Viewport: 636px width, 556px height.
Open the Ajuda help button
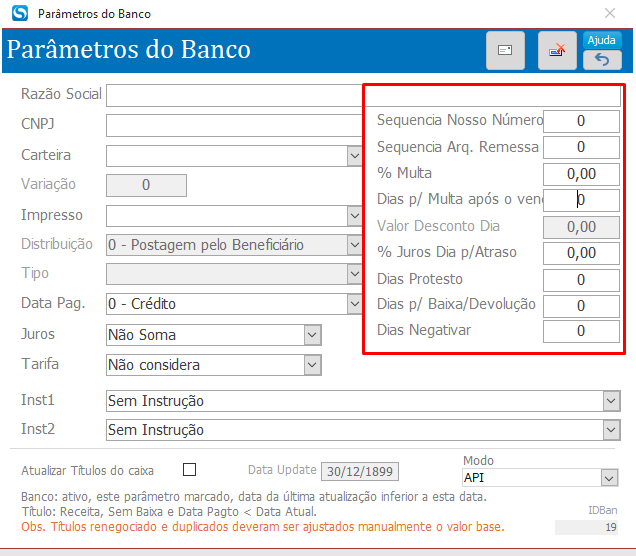(x=601, y=40)
